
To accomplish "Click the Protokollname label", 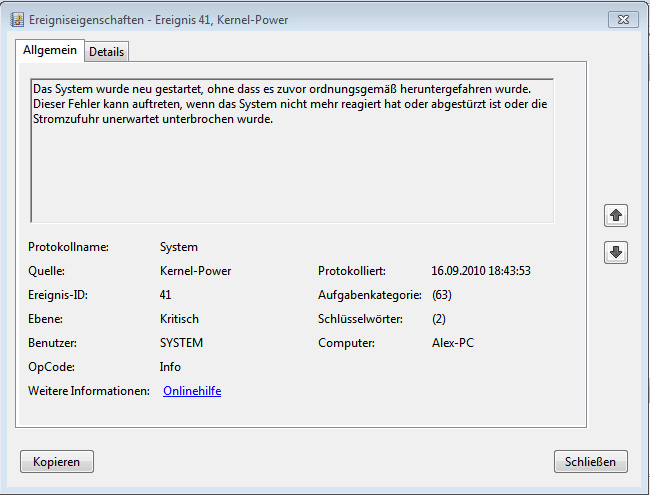I will point(68,247).
